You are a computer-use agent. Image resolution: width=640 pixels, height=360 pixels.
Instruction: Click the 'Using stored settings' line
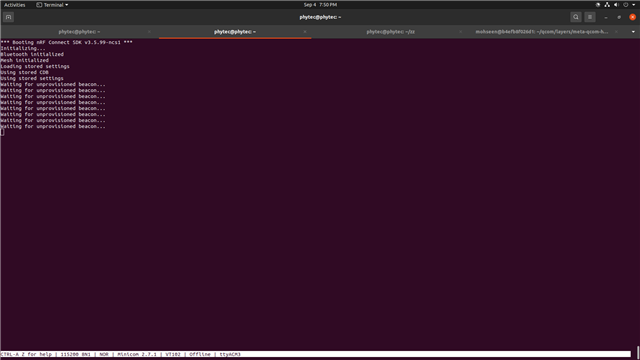[32, 78]
